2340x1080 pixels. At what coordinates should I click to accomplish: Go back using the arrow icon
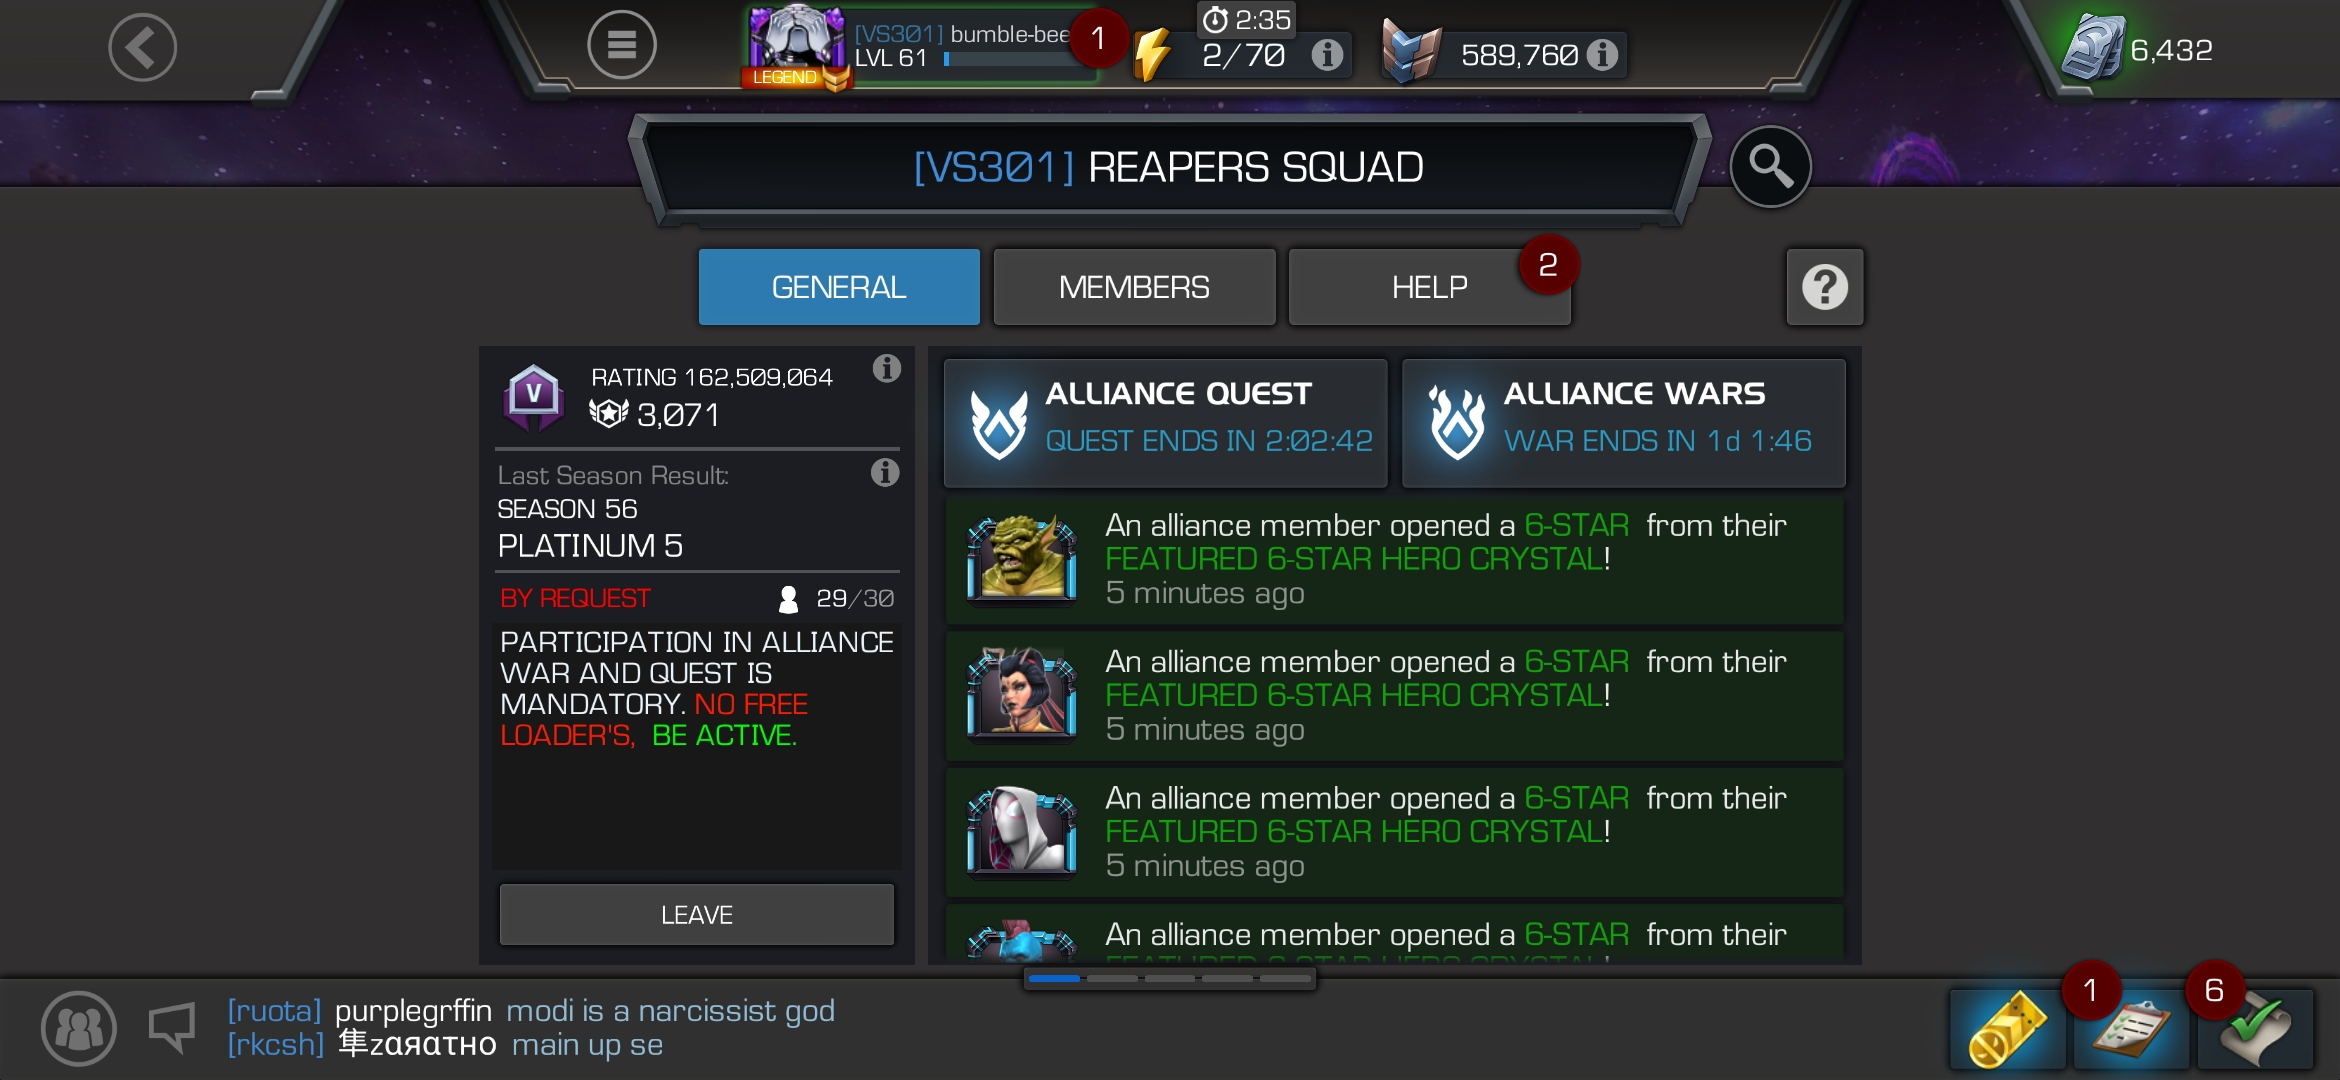pyautogui.click(x=142, y=47)
